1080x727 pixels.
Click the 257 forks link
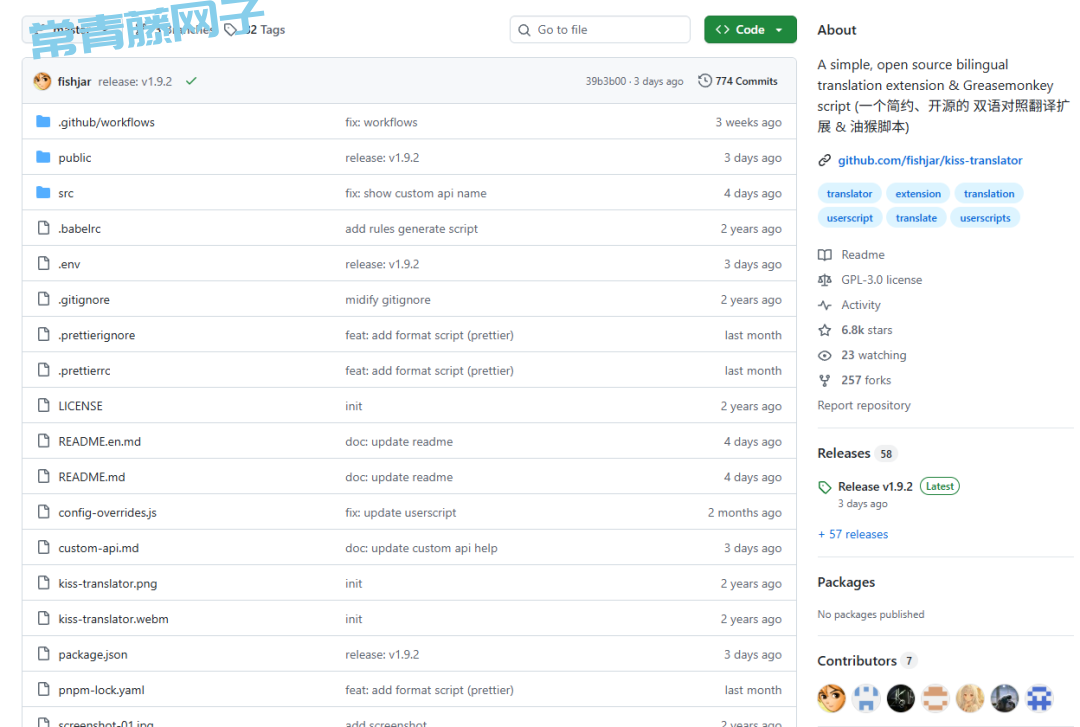click(866, 380)
